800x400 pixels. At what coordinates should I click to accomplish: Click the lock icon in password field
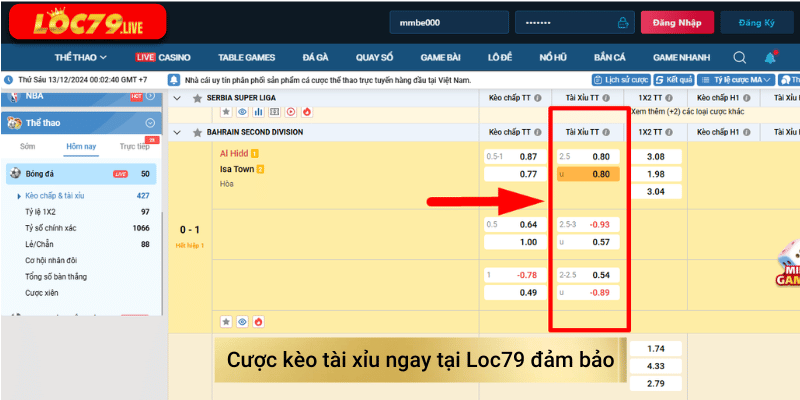tap(623, 22)
